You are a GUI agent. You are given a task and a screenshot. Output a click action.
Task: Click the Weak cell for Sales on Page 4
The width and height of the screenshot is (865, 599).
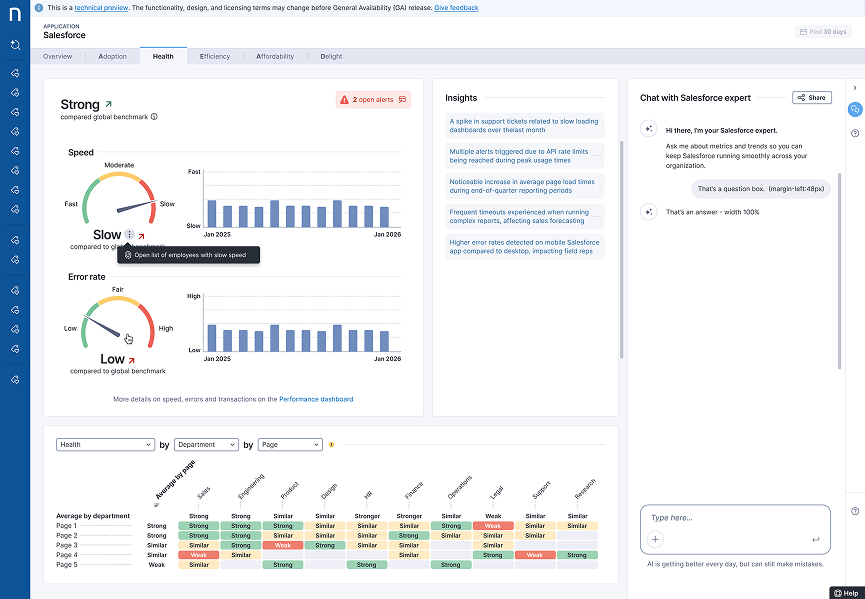199,555
